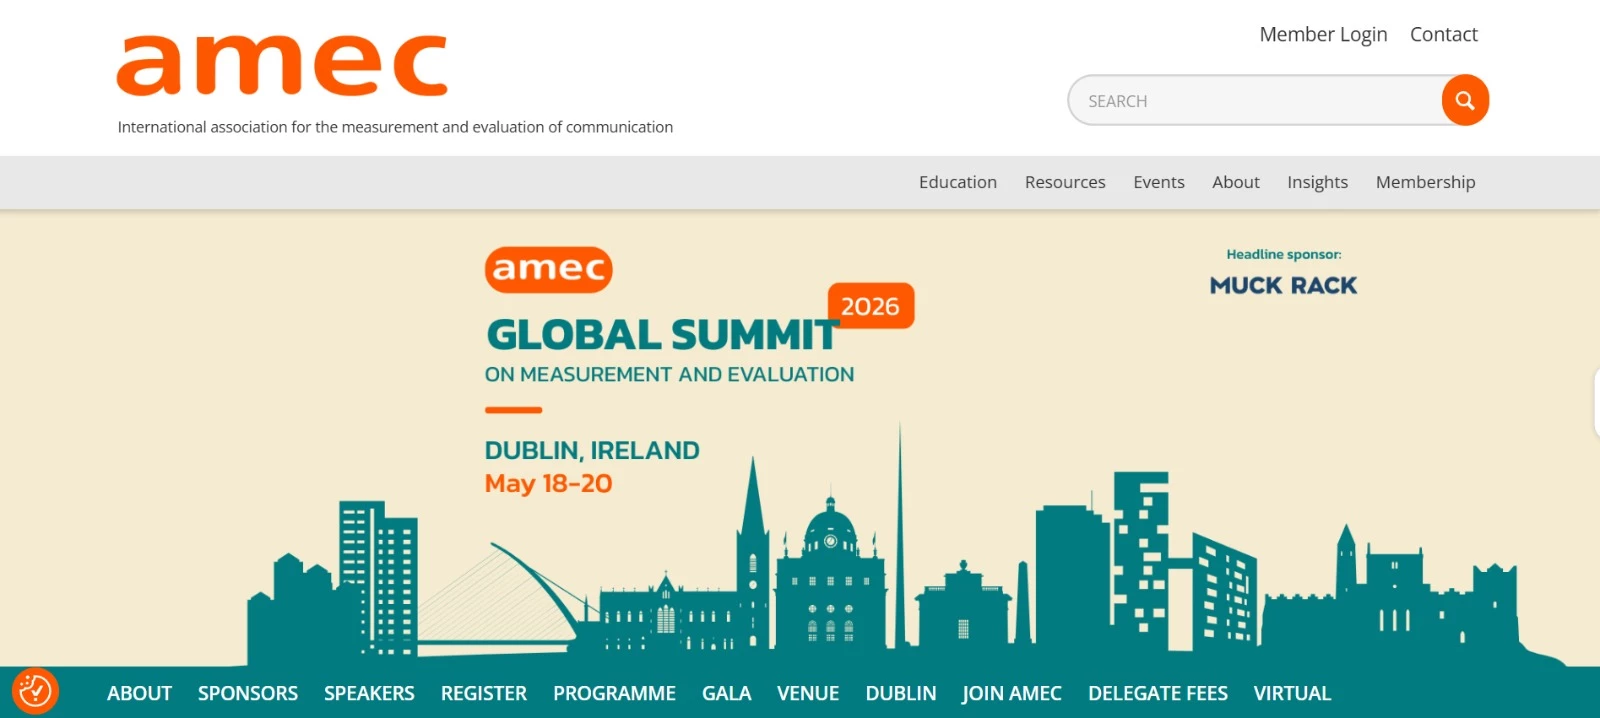The width and height of the screenshot is (1600, 718).
Task: Go to GALA section
Action: [726, 693]
